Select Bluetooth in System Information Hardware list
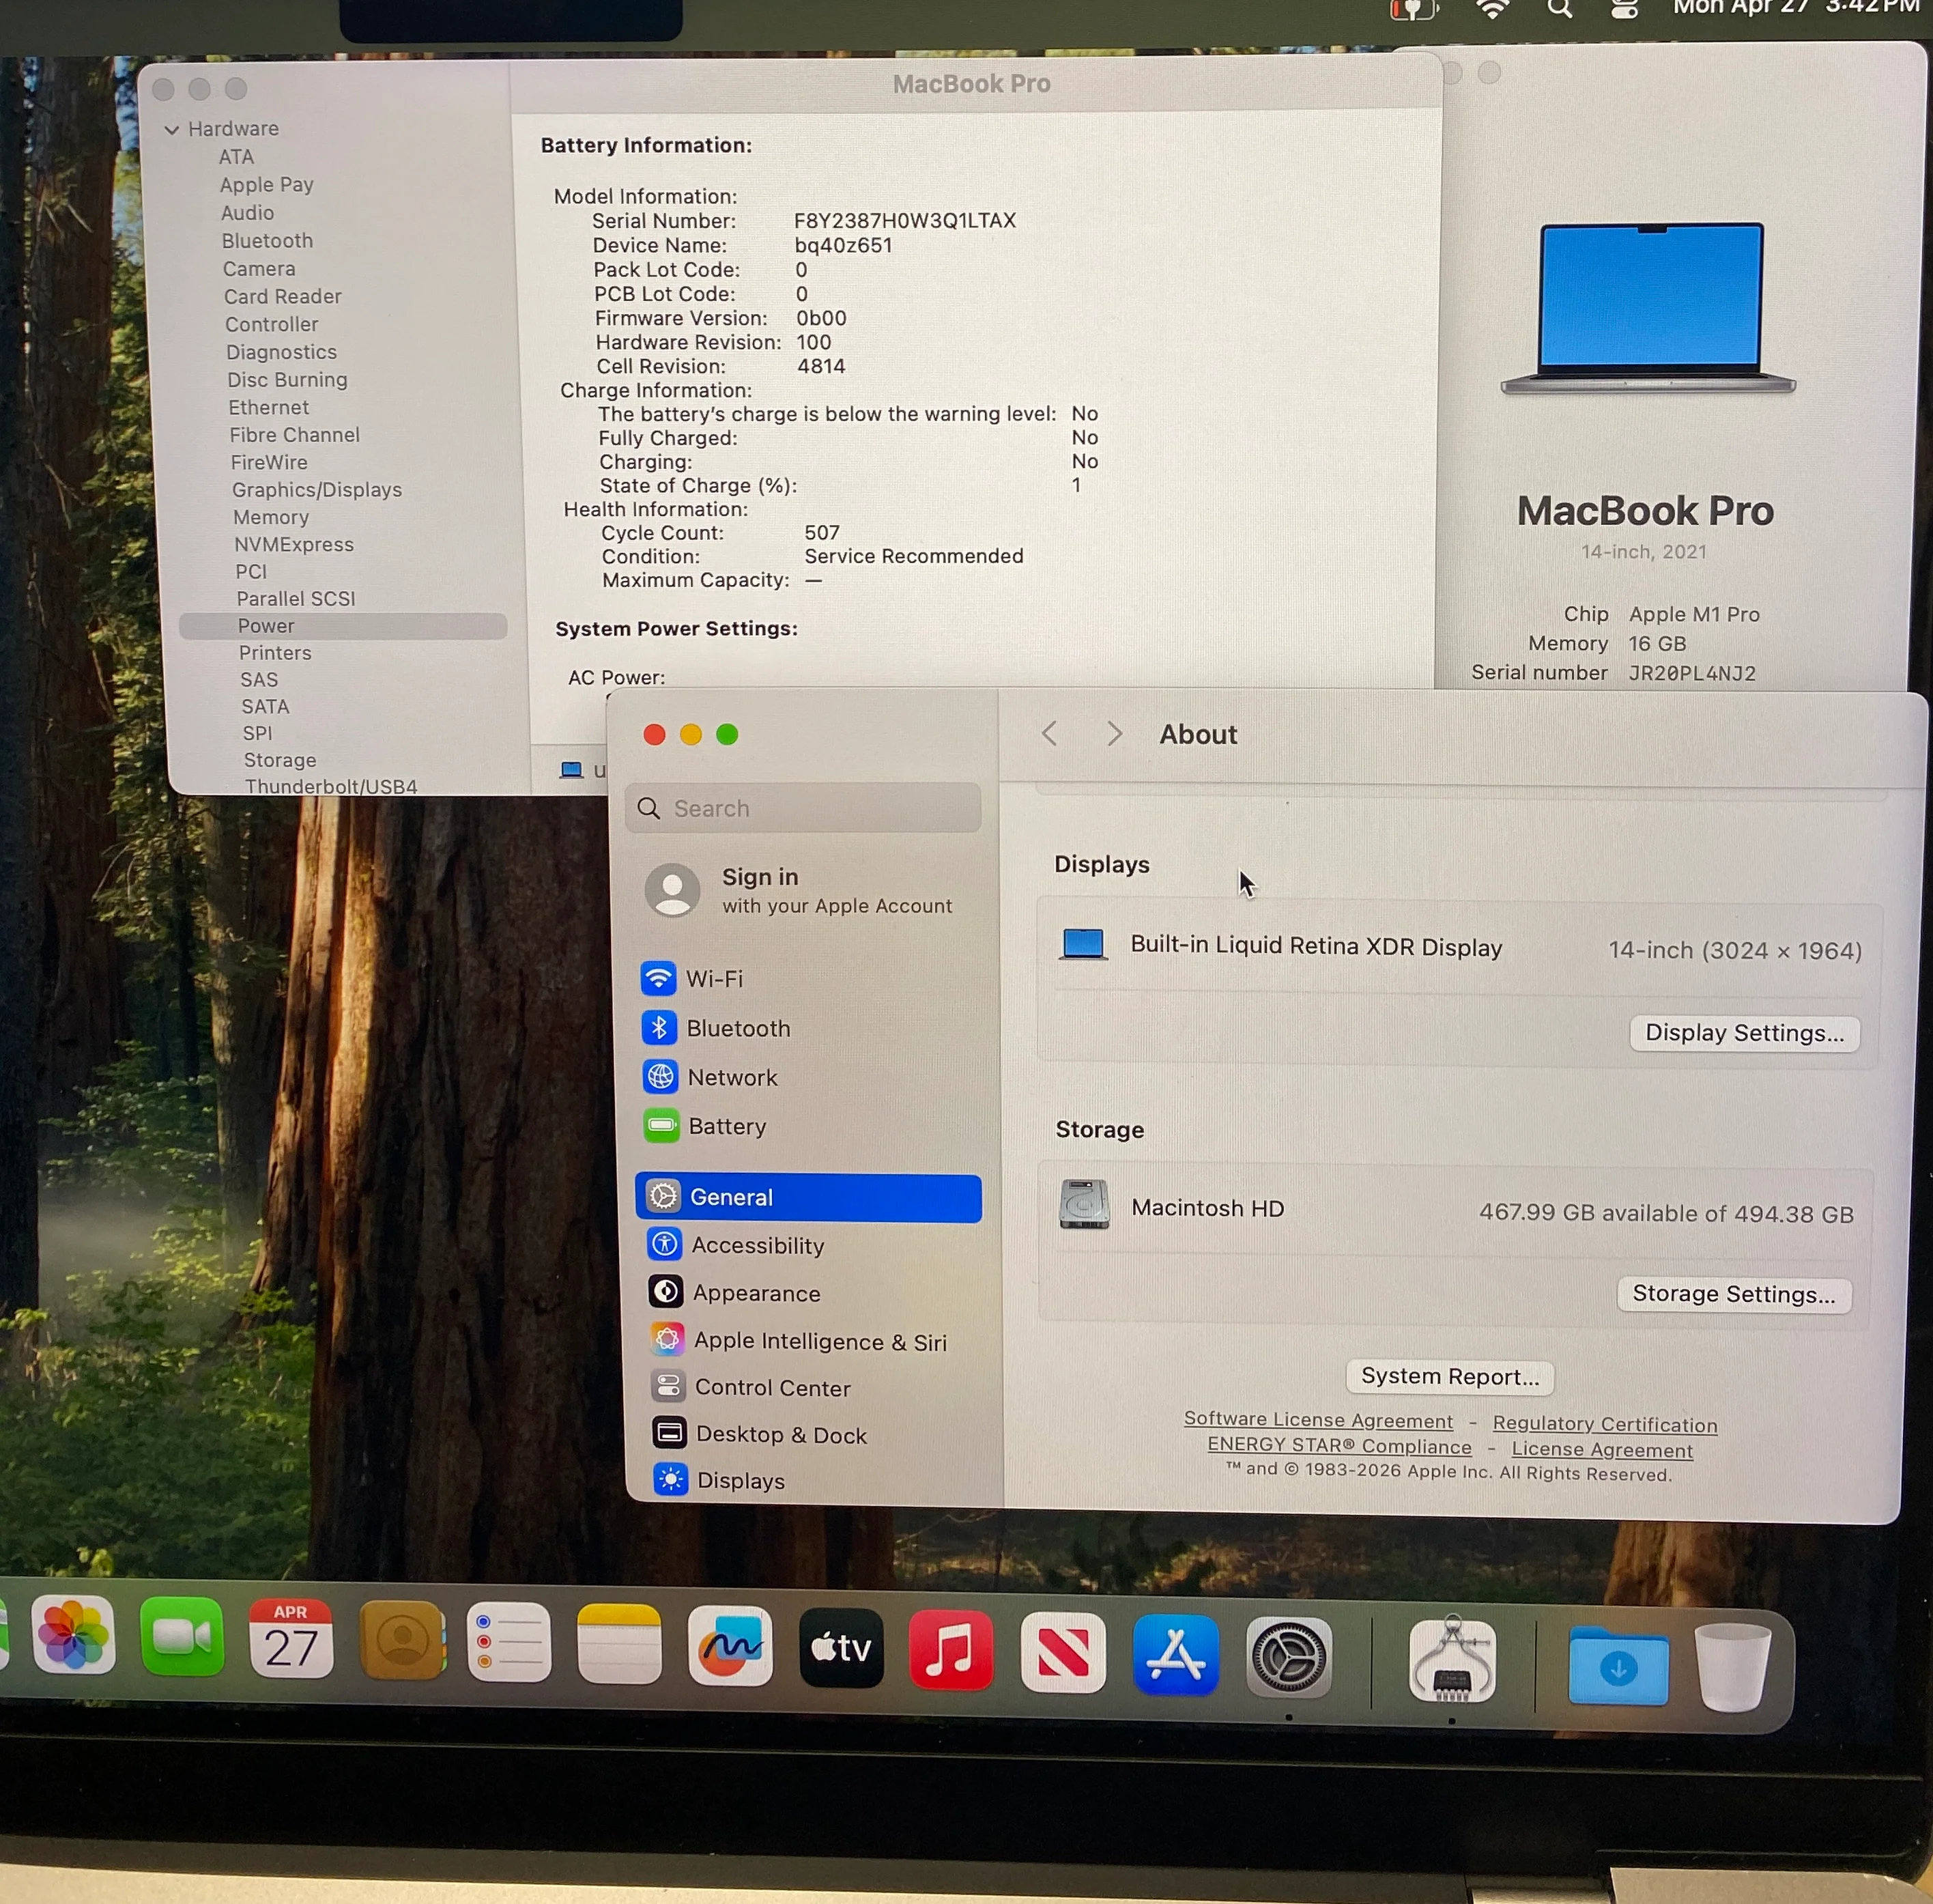The image size is (1933, 1904). tap(267, 241)
